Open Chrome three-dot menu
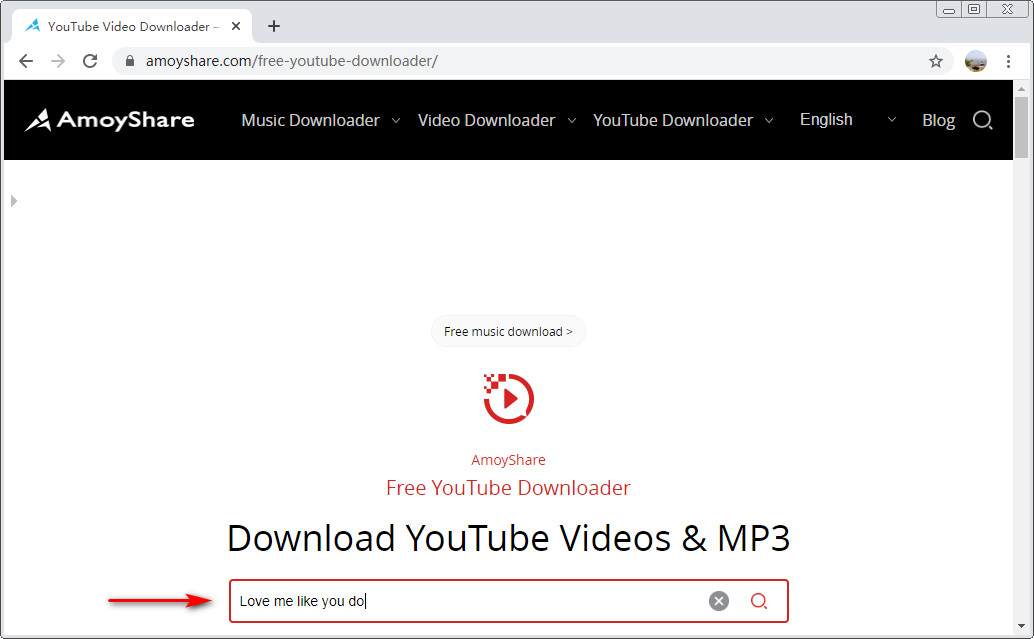1034x639 pixels. click(x=1008, y=61)
